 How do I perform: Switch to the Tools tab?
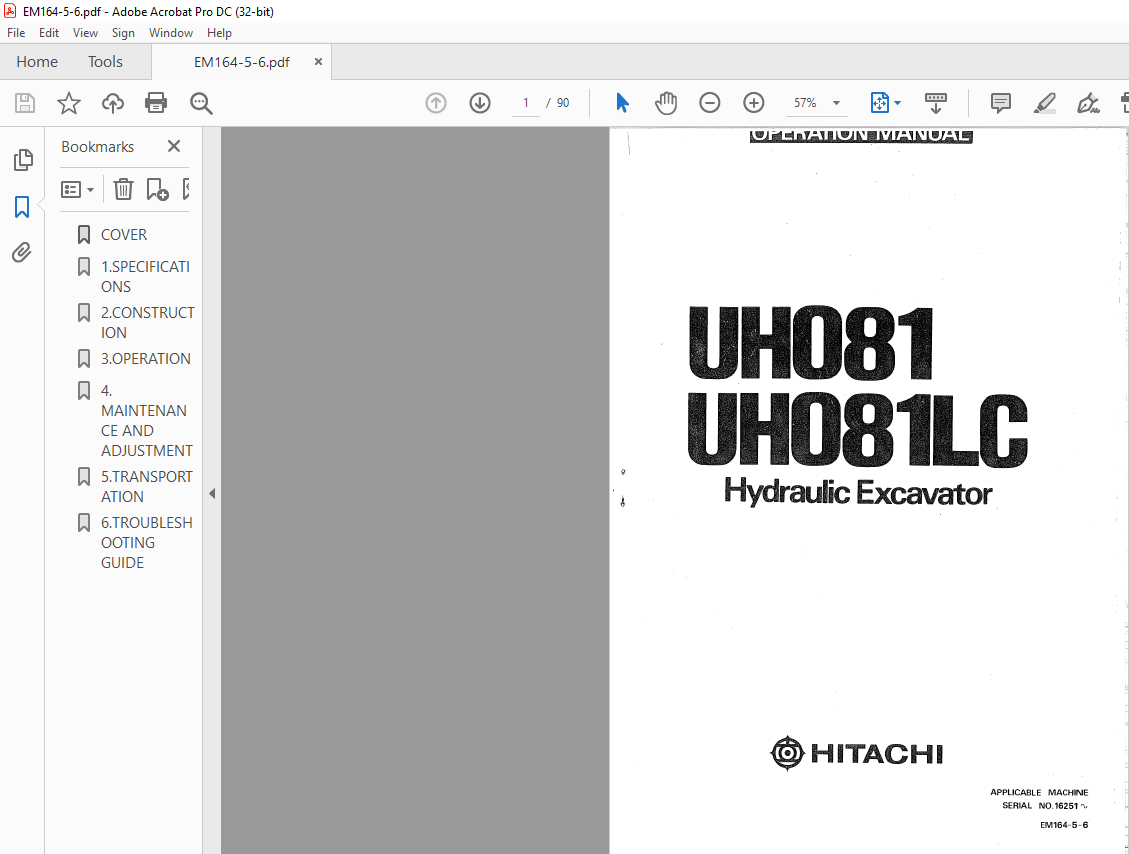point(105,62)
